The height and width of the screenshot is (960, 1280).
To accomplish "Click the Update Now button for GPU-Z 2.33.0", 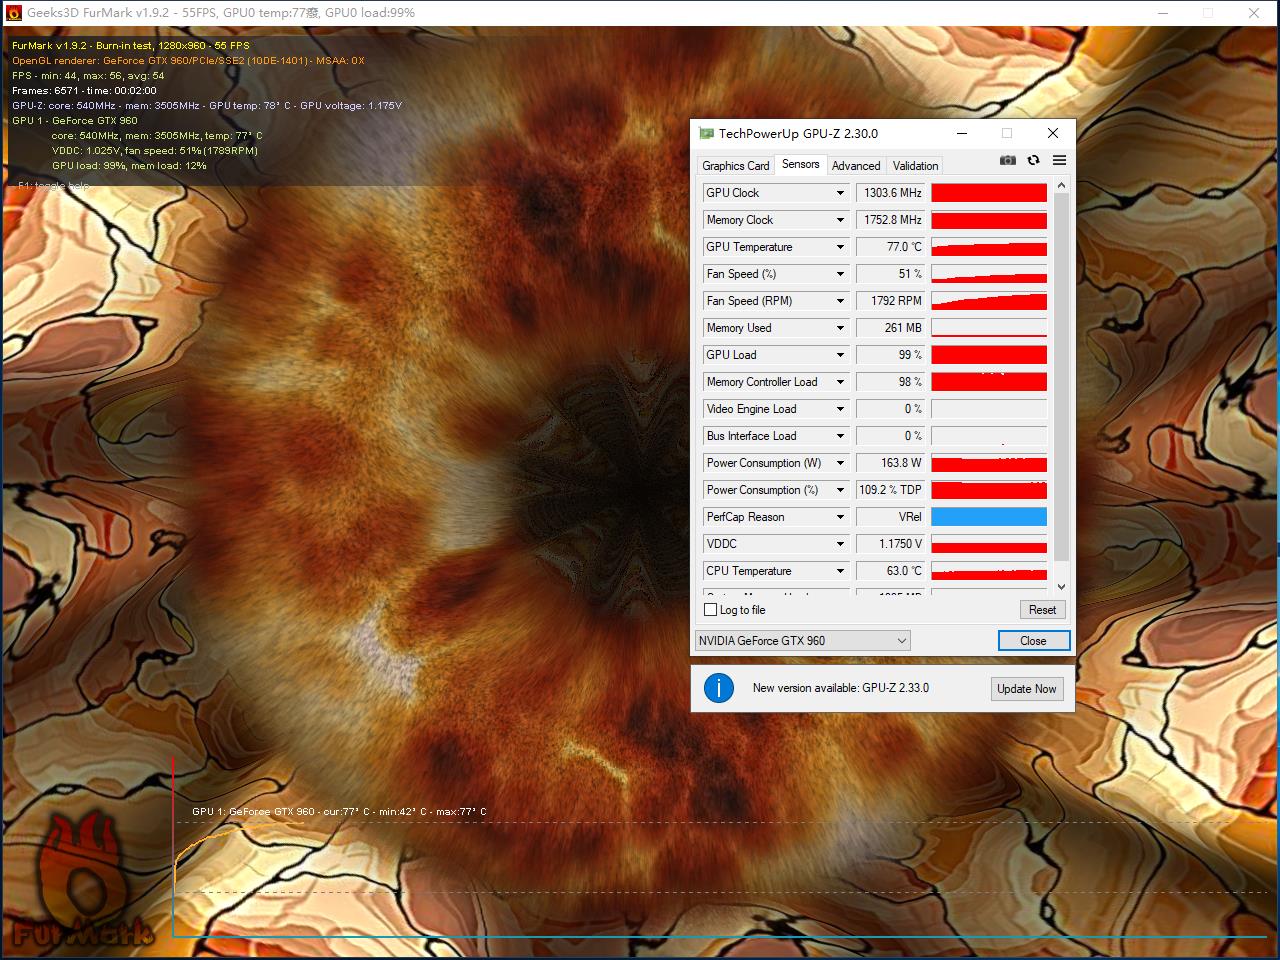I will tap(1027, 689).
